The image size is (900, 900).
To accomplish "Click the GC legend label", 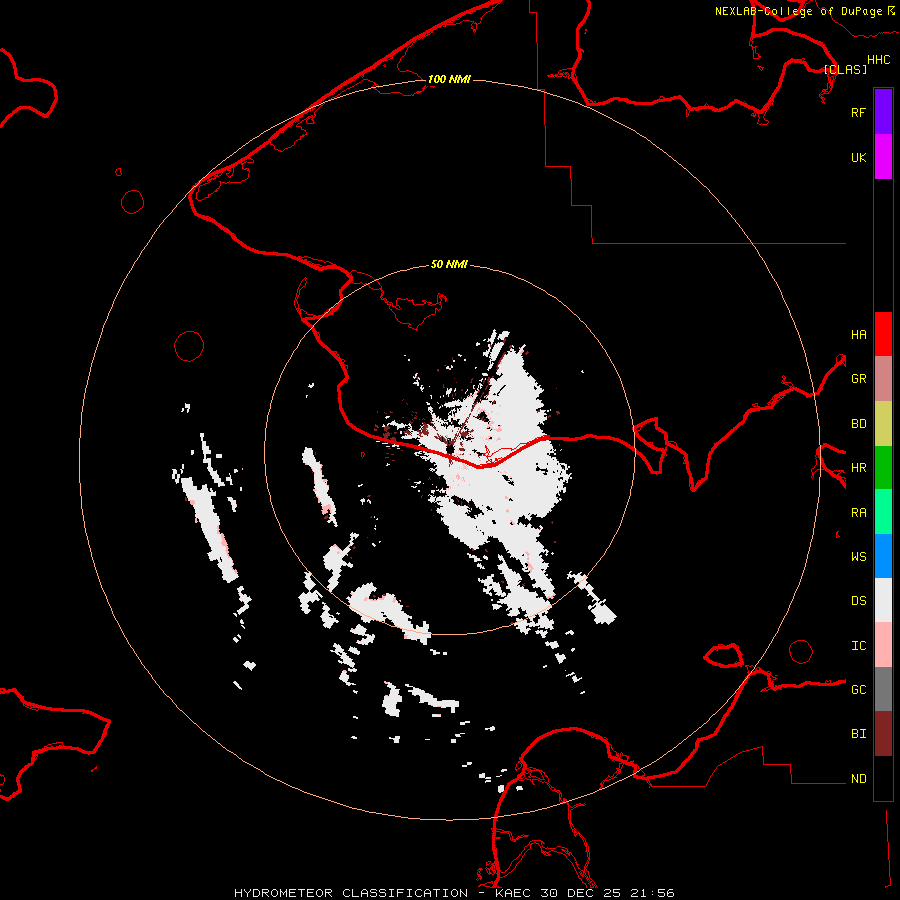I will [x=858, y=689].
